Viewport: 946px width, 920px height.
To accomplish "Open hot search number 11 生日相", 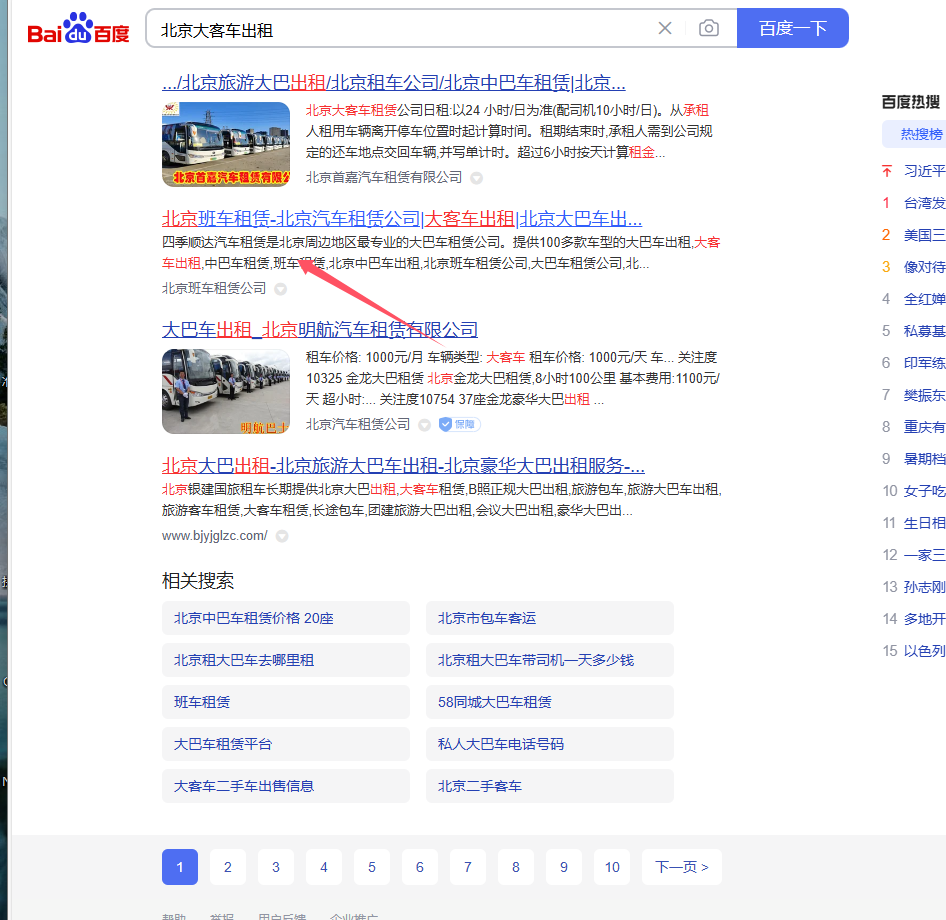I will click(924, 523).
